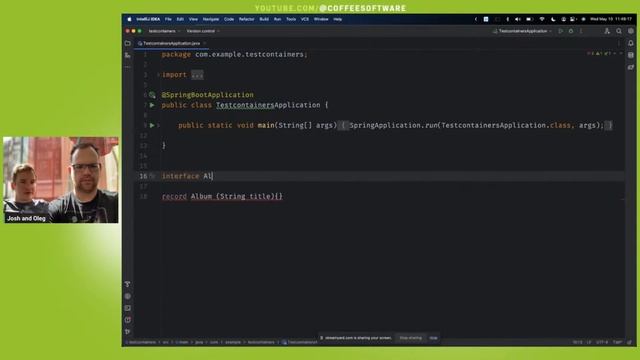Open the Database tool window icon

(631, 55)
